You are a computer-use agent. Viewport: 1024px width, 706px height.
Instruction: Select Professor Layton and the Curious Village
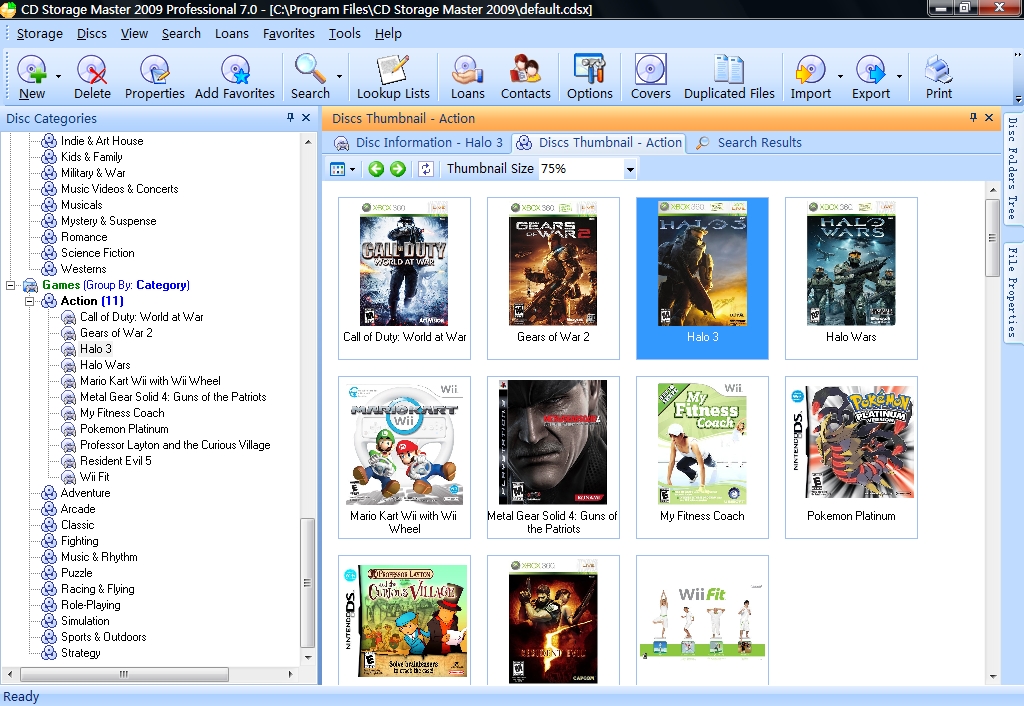(x=175, y=445)
